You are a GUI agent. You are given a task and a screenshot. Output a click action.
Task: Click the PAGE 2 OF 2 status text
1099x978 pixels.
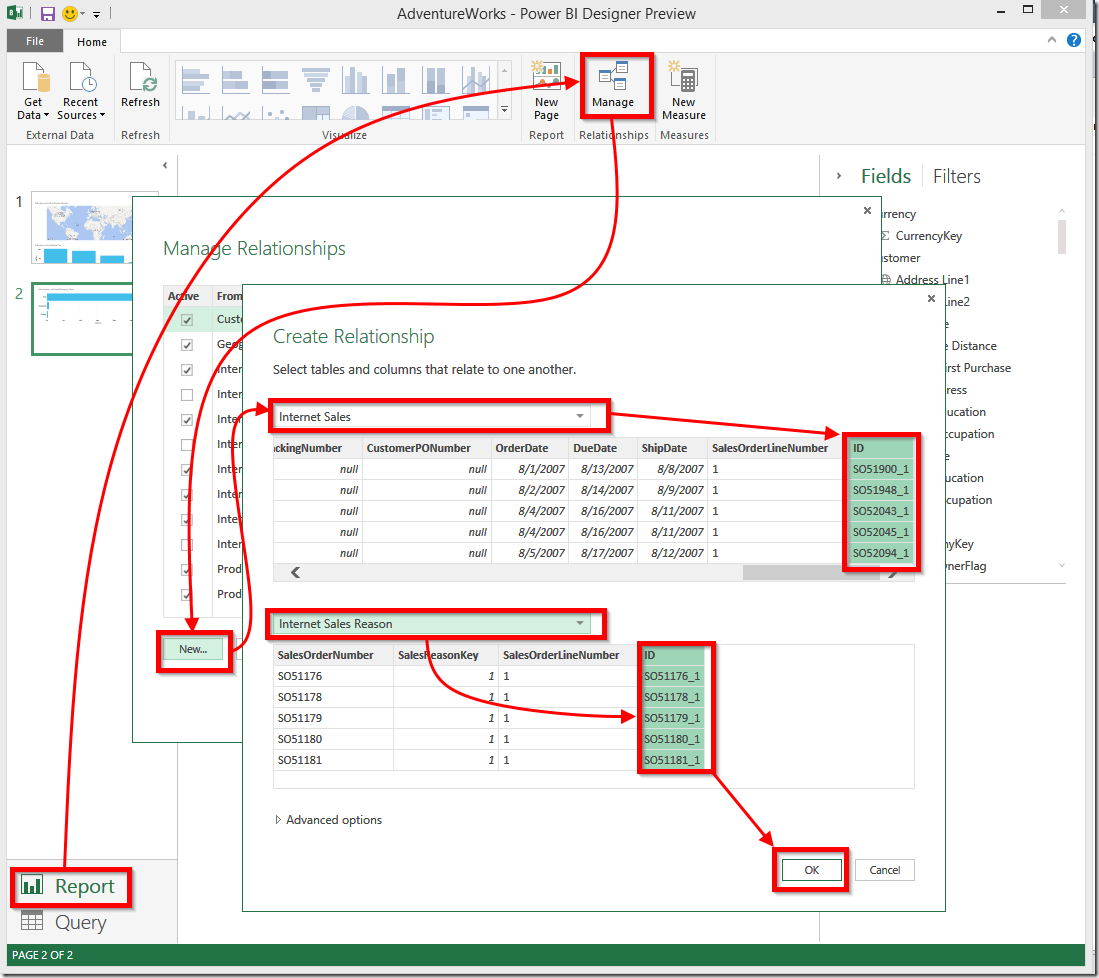[x=43, y=955]
